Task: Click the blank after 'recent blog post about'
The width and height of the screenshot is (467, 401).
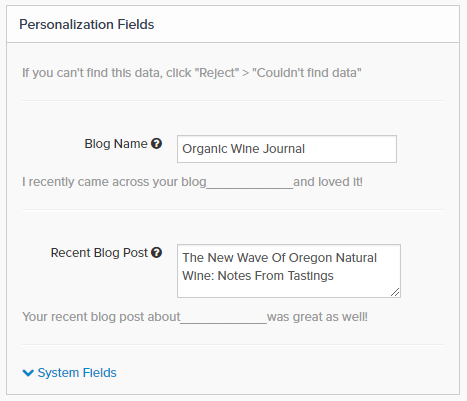Action: coord(223,318)
